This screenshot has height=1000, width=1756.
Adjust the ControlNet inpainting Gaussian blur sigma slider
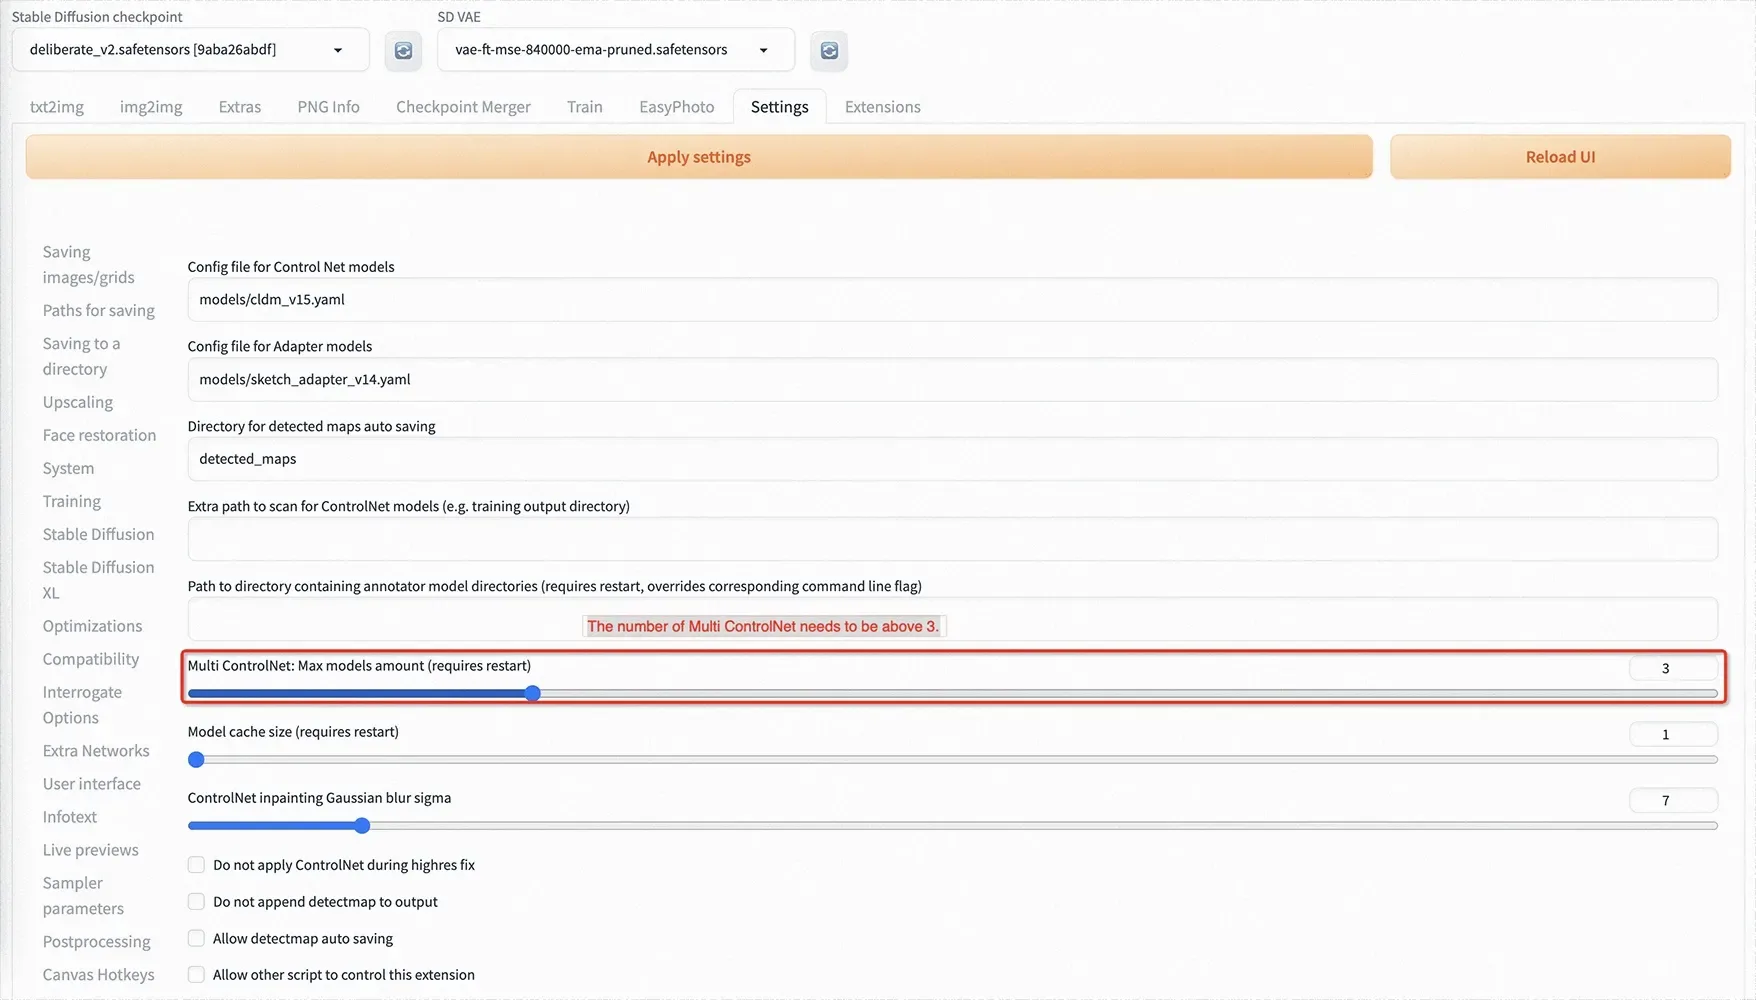point(952,826)
